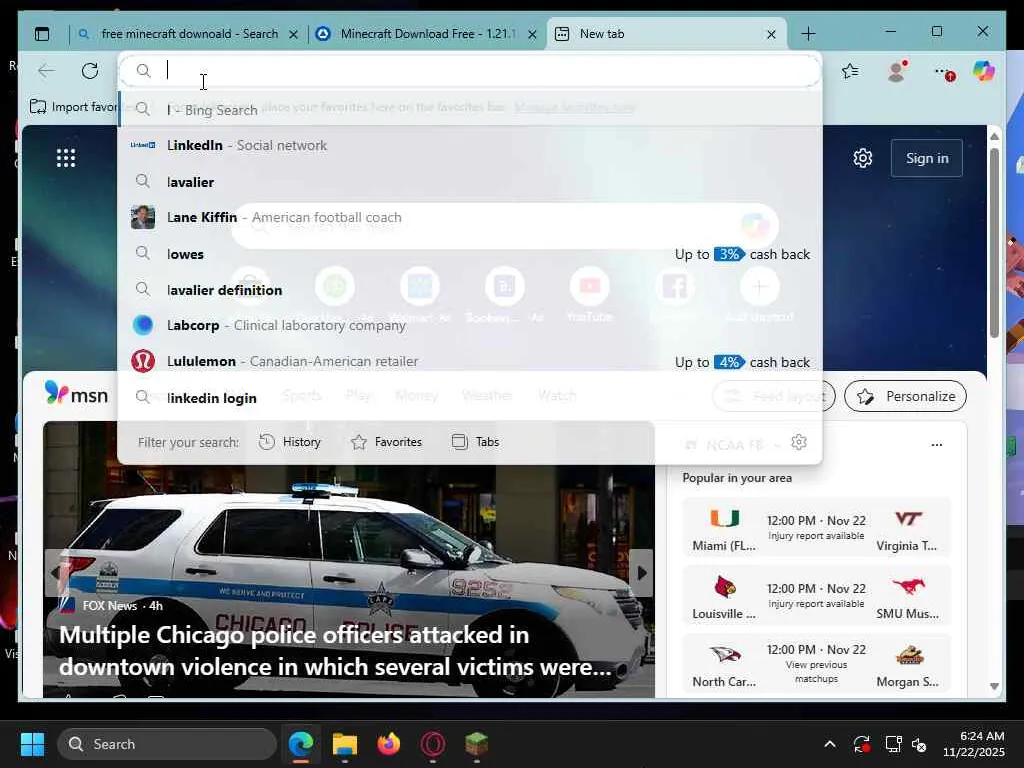Click the page vertical scrollbar thumb
Image resolution: width=1024 pixels, height=768 pixels.
point(994,243)
